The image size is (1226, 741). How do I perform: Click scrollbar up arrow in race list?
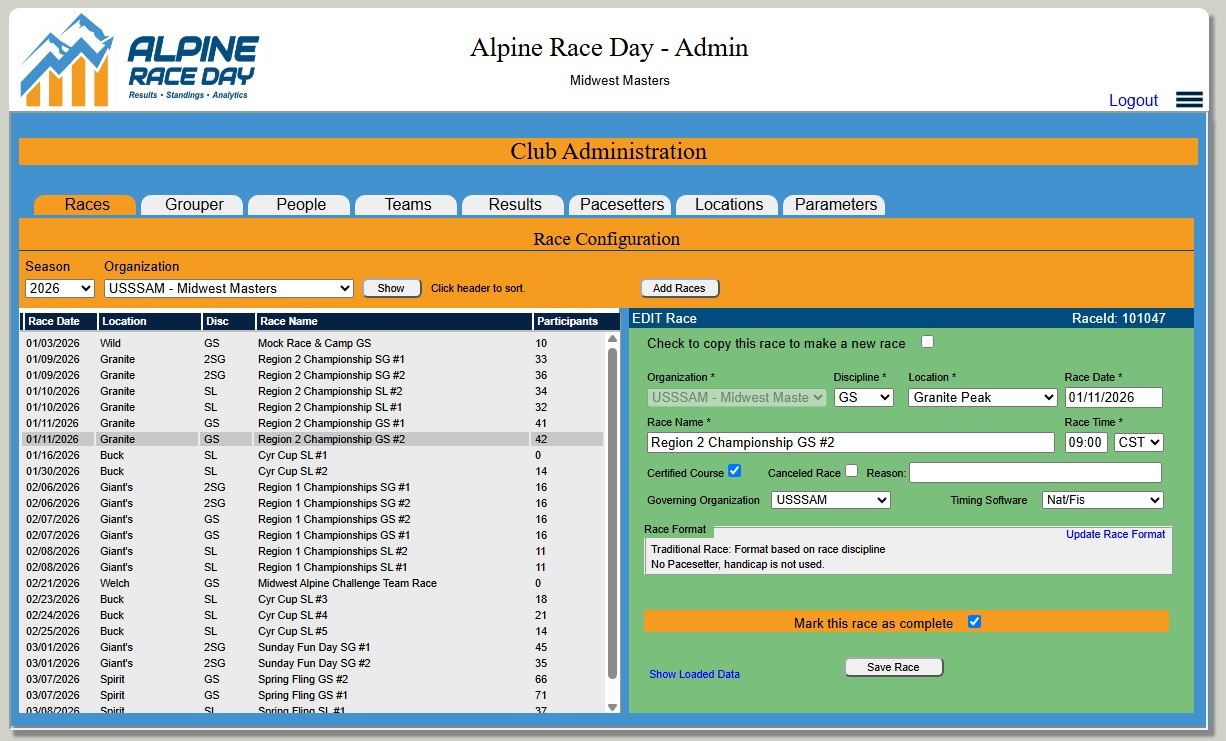pyautogui.click(x=613, y=340)
